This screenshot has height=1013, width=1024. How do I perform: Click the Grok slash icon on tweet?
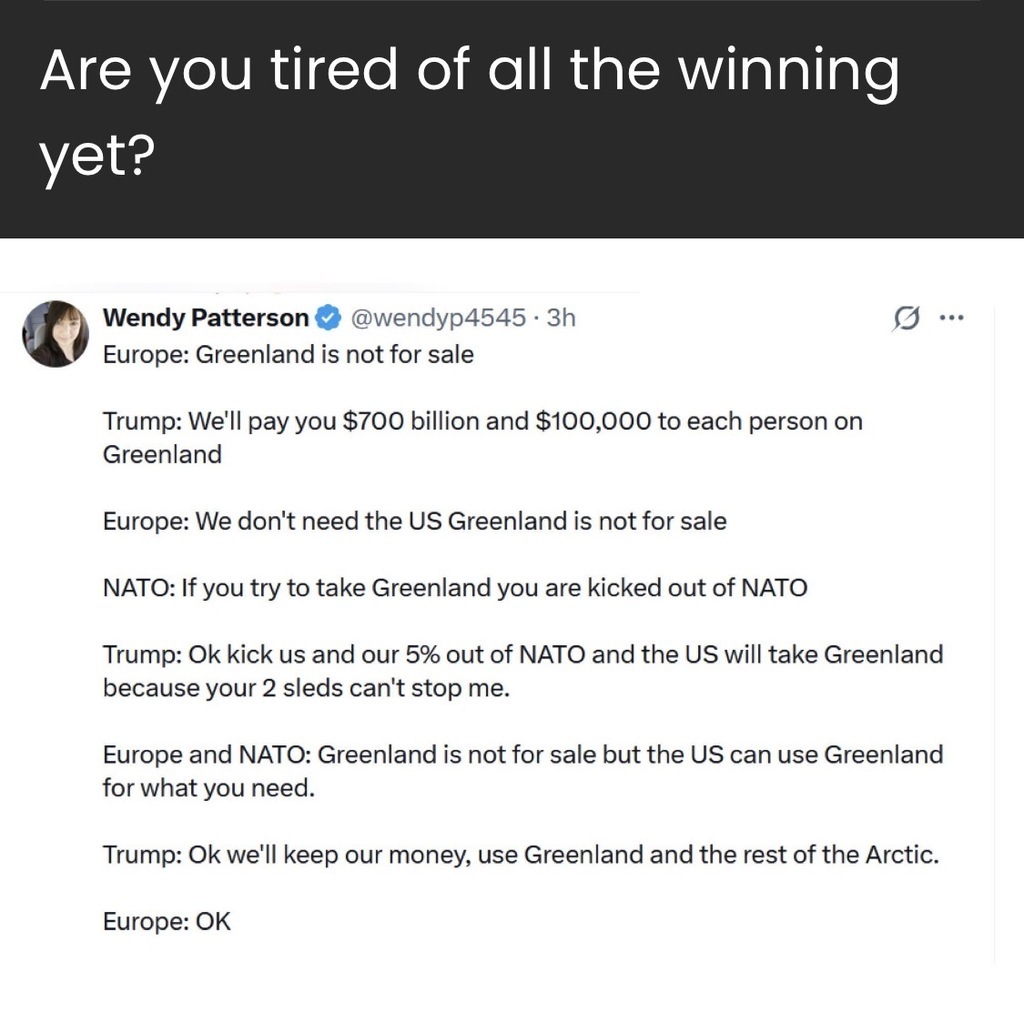(x=905, y=319)
